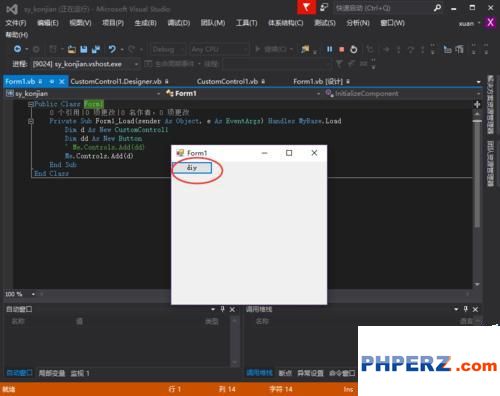Click the Save All toolbar icon

point(96,49)
